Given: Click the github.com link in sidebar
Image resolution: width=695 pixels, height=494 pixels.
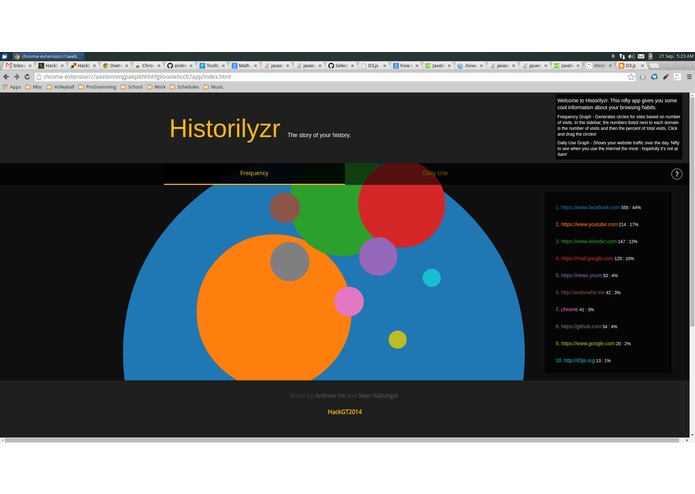Looking at the screenshot, I should [x=581, y=327].
